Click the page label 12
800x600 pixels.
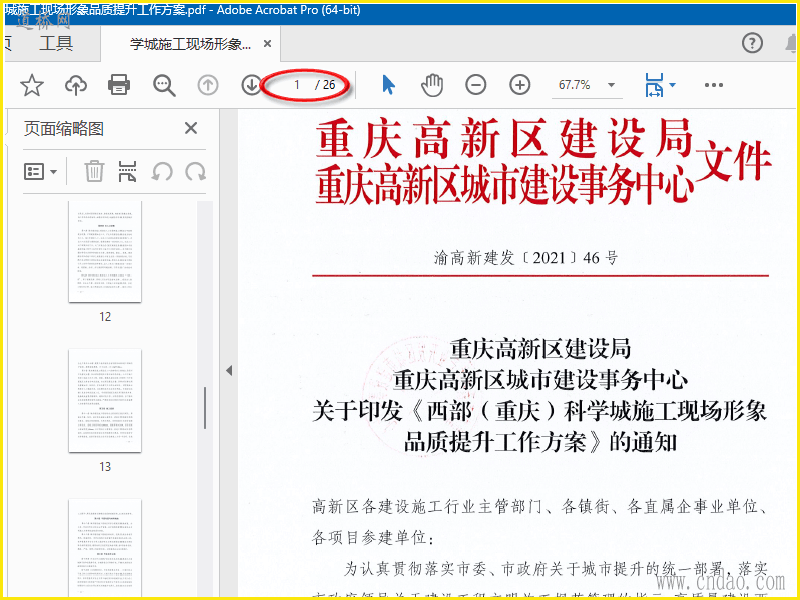[105, 317]
